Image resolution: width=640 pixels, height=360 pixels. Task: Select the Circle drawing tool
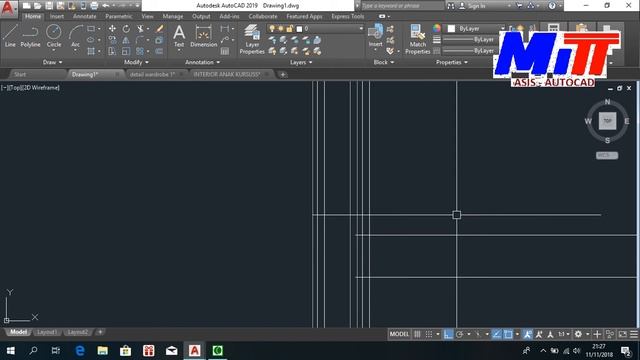pyautogui.click(x=53, y=36)
